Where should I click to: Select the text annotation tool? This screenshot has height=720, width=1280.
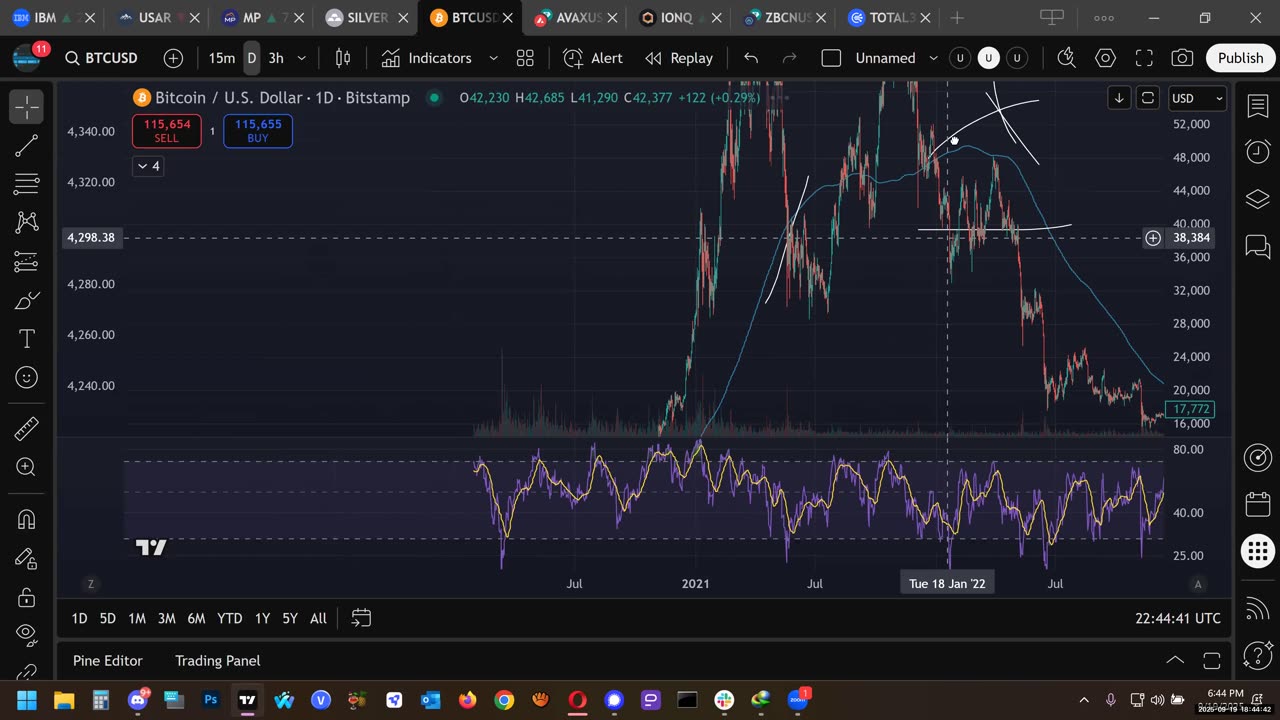(x=27, y=339)
